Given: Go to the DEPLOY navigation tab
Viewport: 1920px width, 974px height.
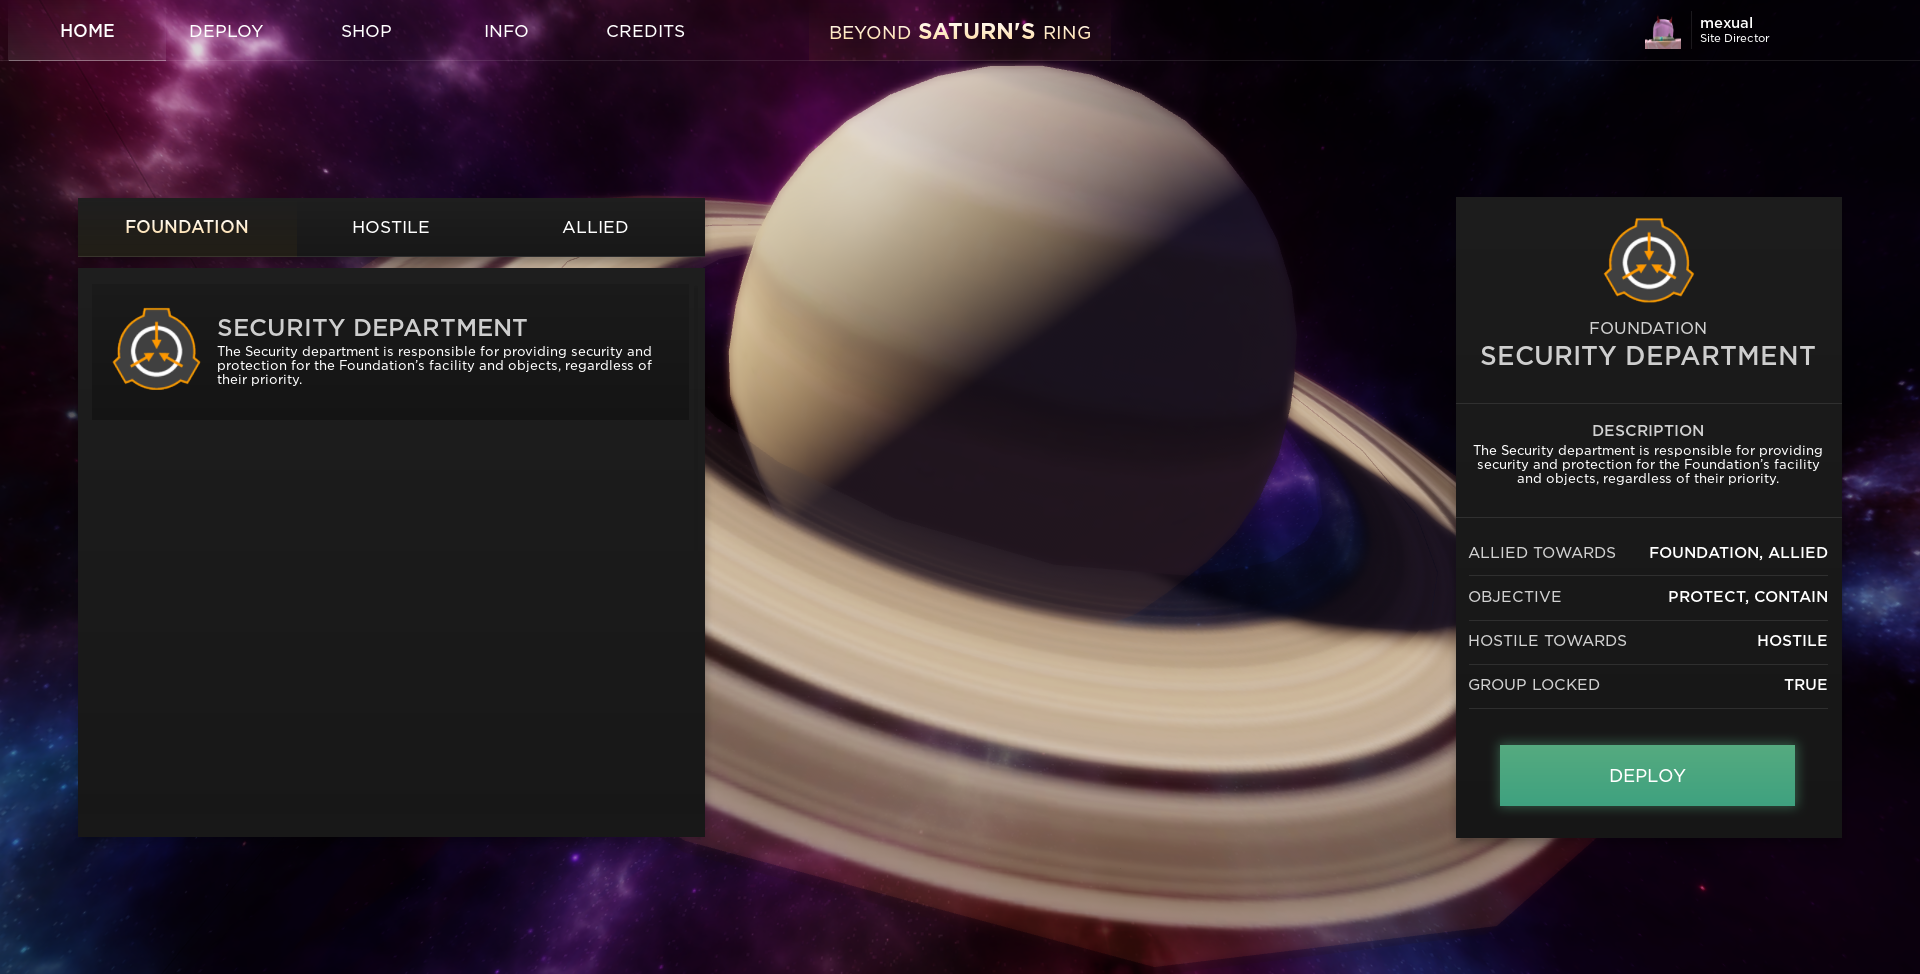Looking at the screenshot, I should point(226,31).
